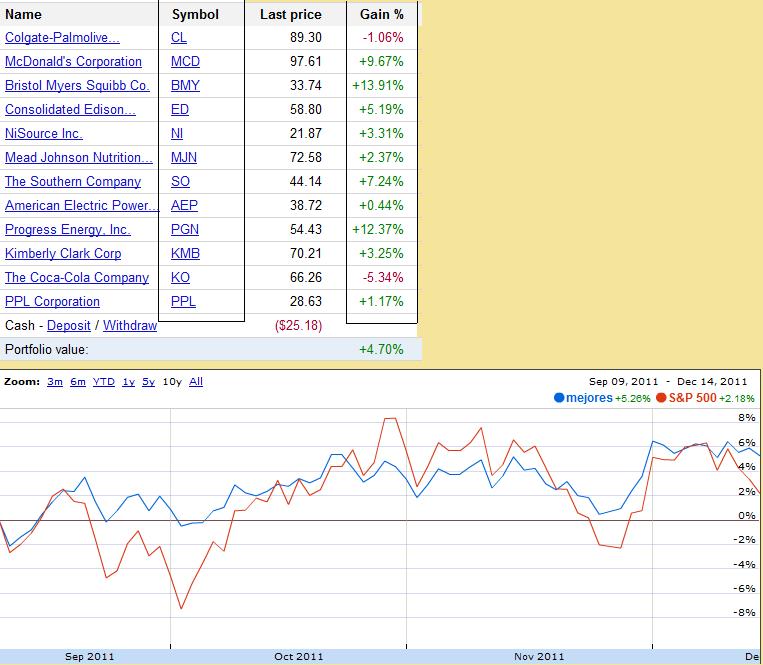This screenshot has height=665, width=763.
Task: Set chart zoom to All
Action: (196, 382)
